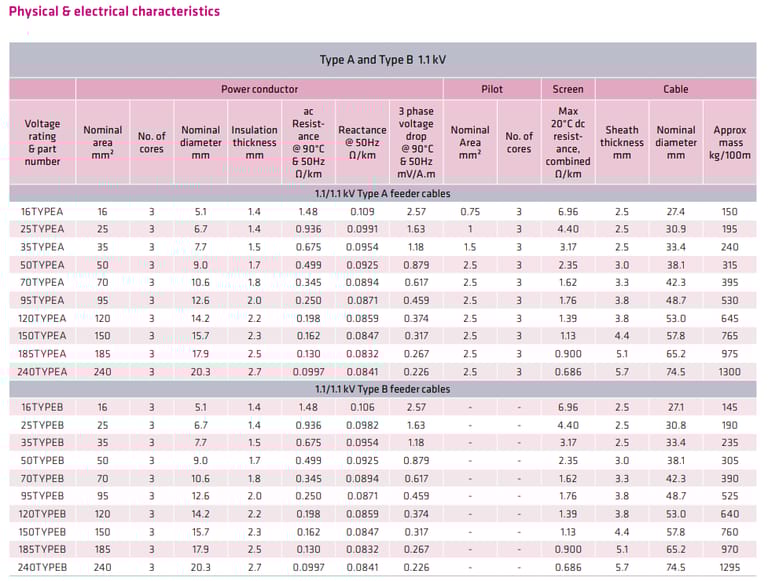Select the "3 phase voltage drop" column header

[416, 142]
